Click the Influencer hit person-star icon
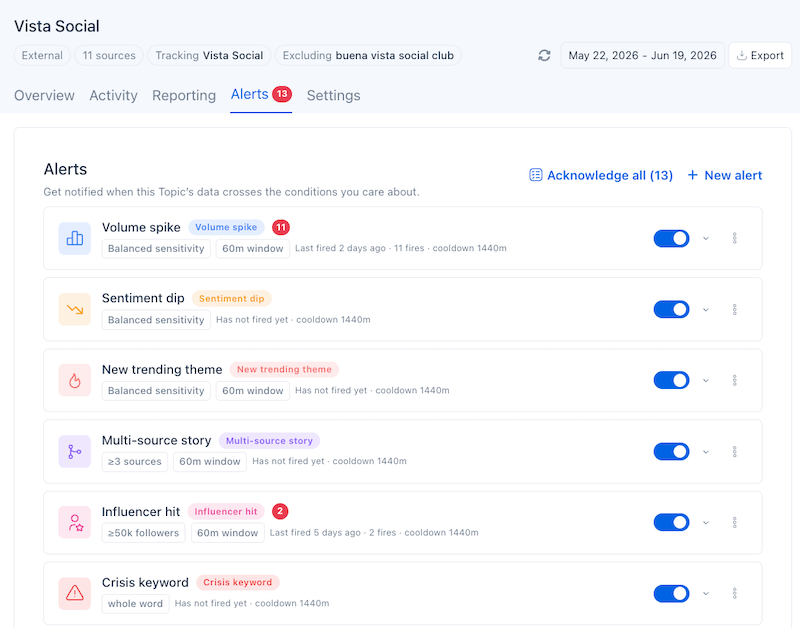The height and width of the screenshot is (628, 800). (x=74, y=522)
